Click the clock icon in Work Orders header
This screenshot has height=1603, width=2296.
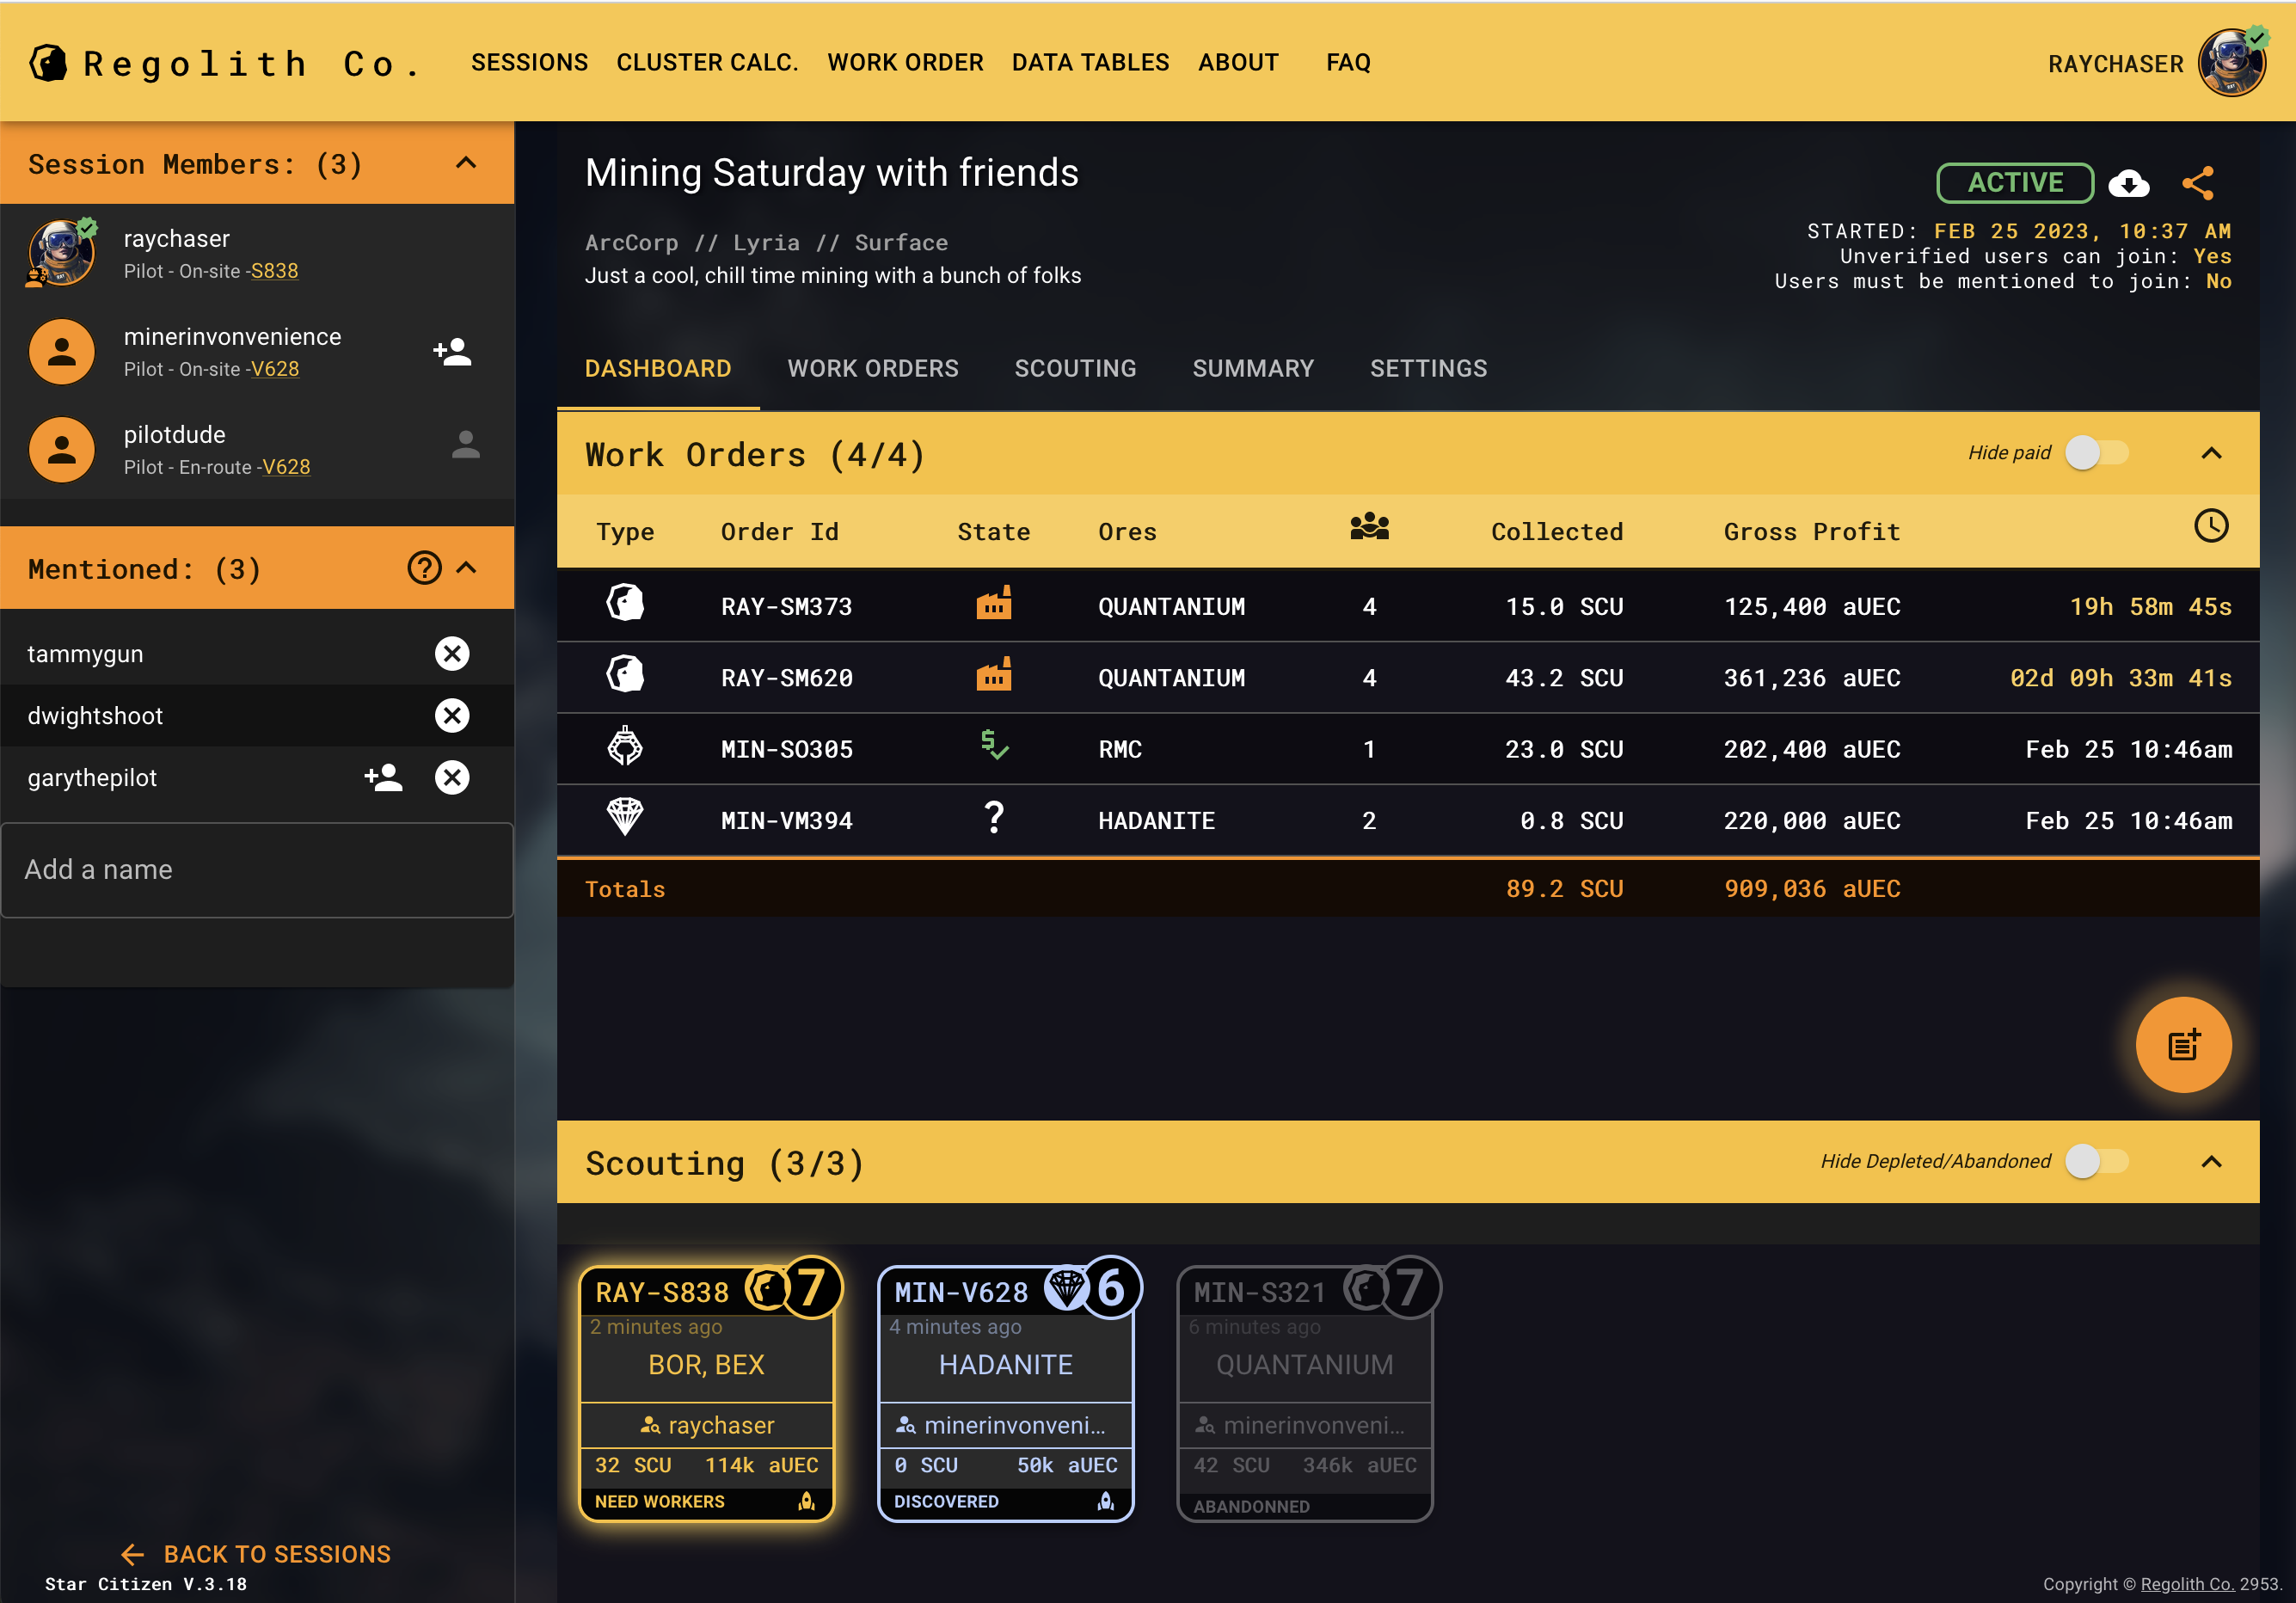pos(2211,526)
